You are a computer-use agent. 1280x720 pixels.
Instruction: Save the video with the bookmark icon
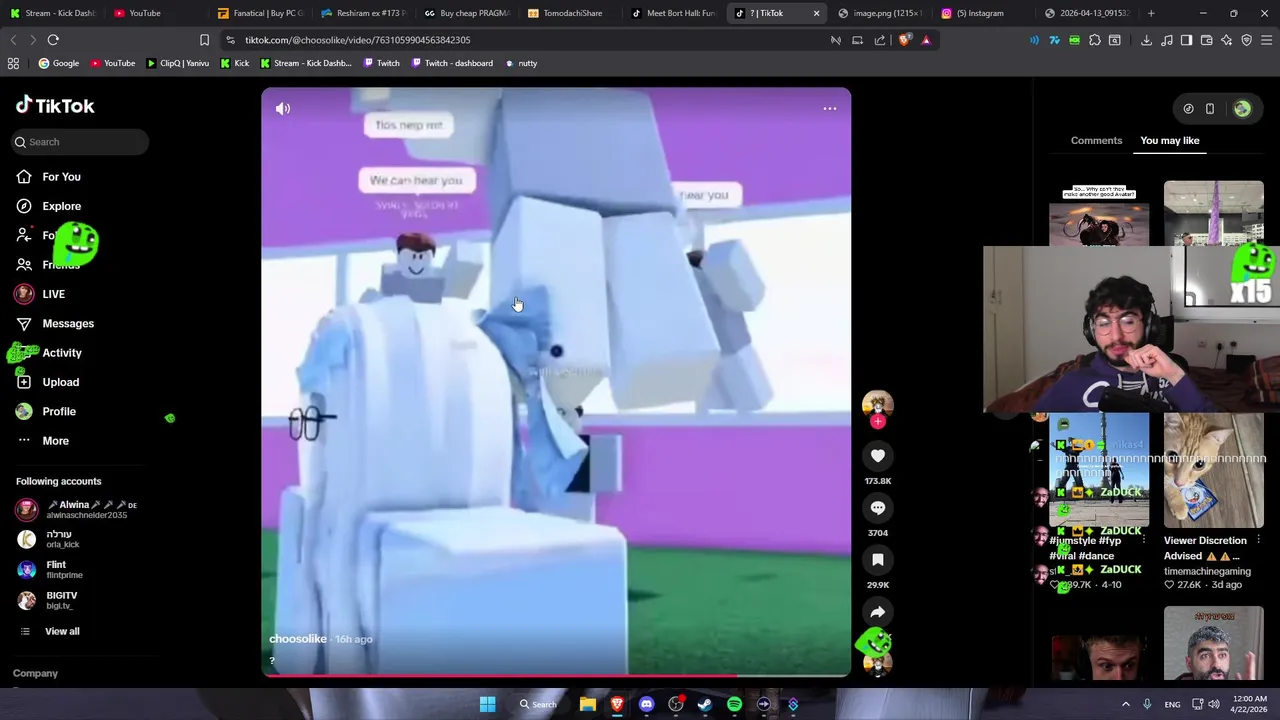pyautogui.click(x=878, y=560)
